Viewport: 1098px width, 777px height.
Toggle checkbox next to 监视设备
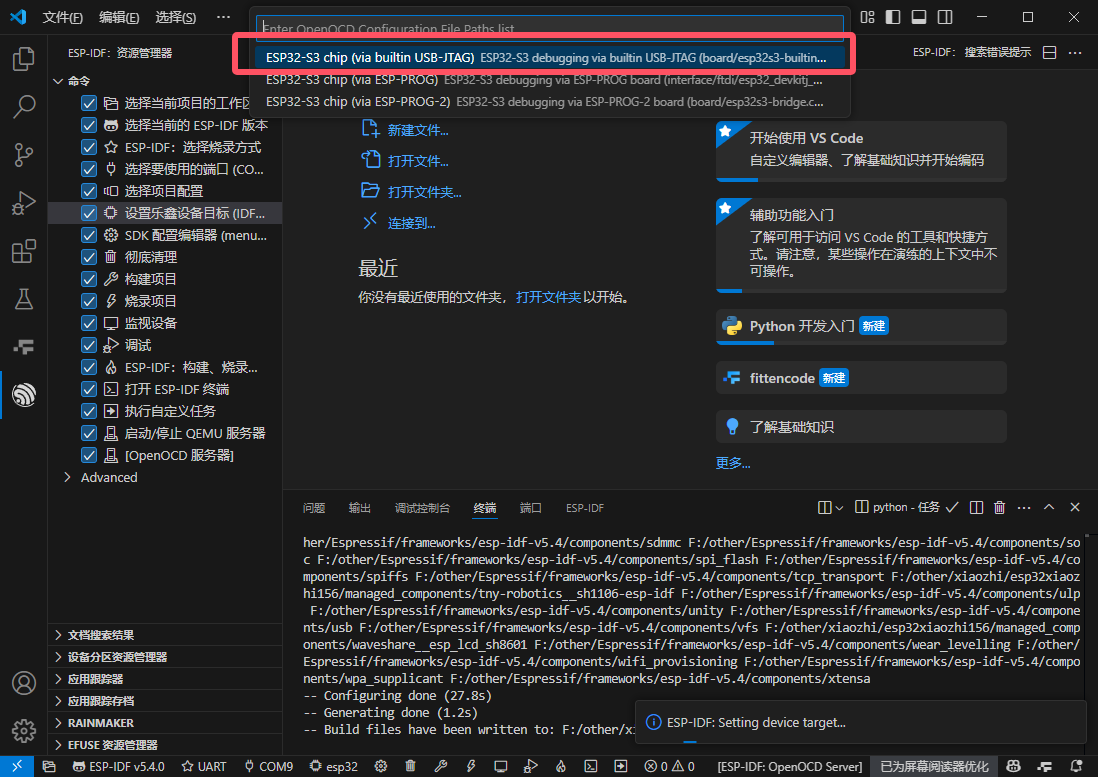[x=89, y=323]
